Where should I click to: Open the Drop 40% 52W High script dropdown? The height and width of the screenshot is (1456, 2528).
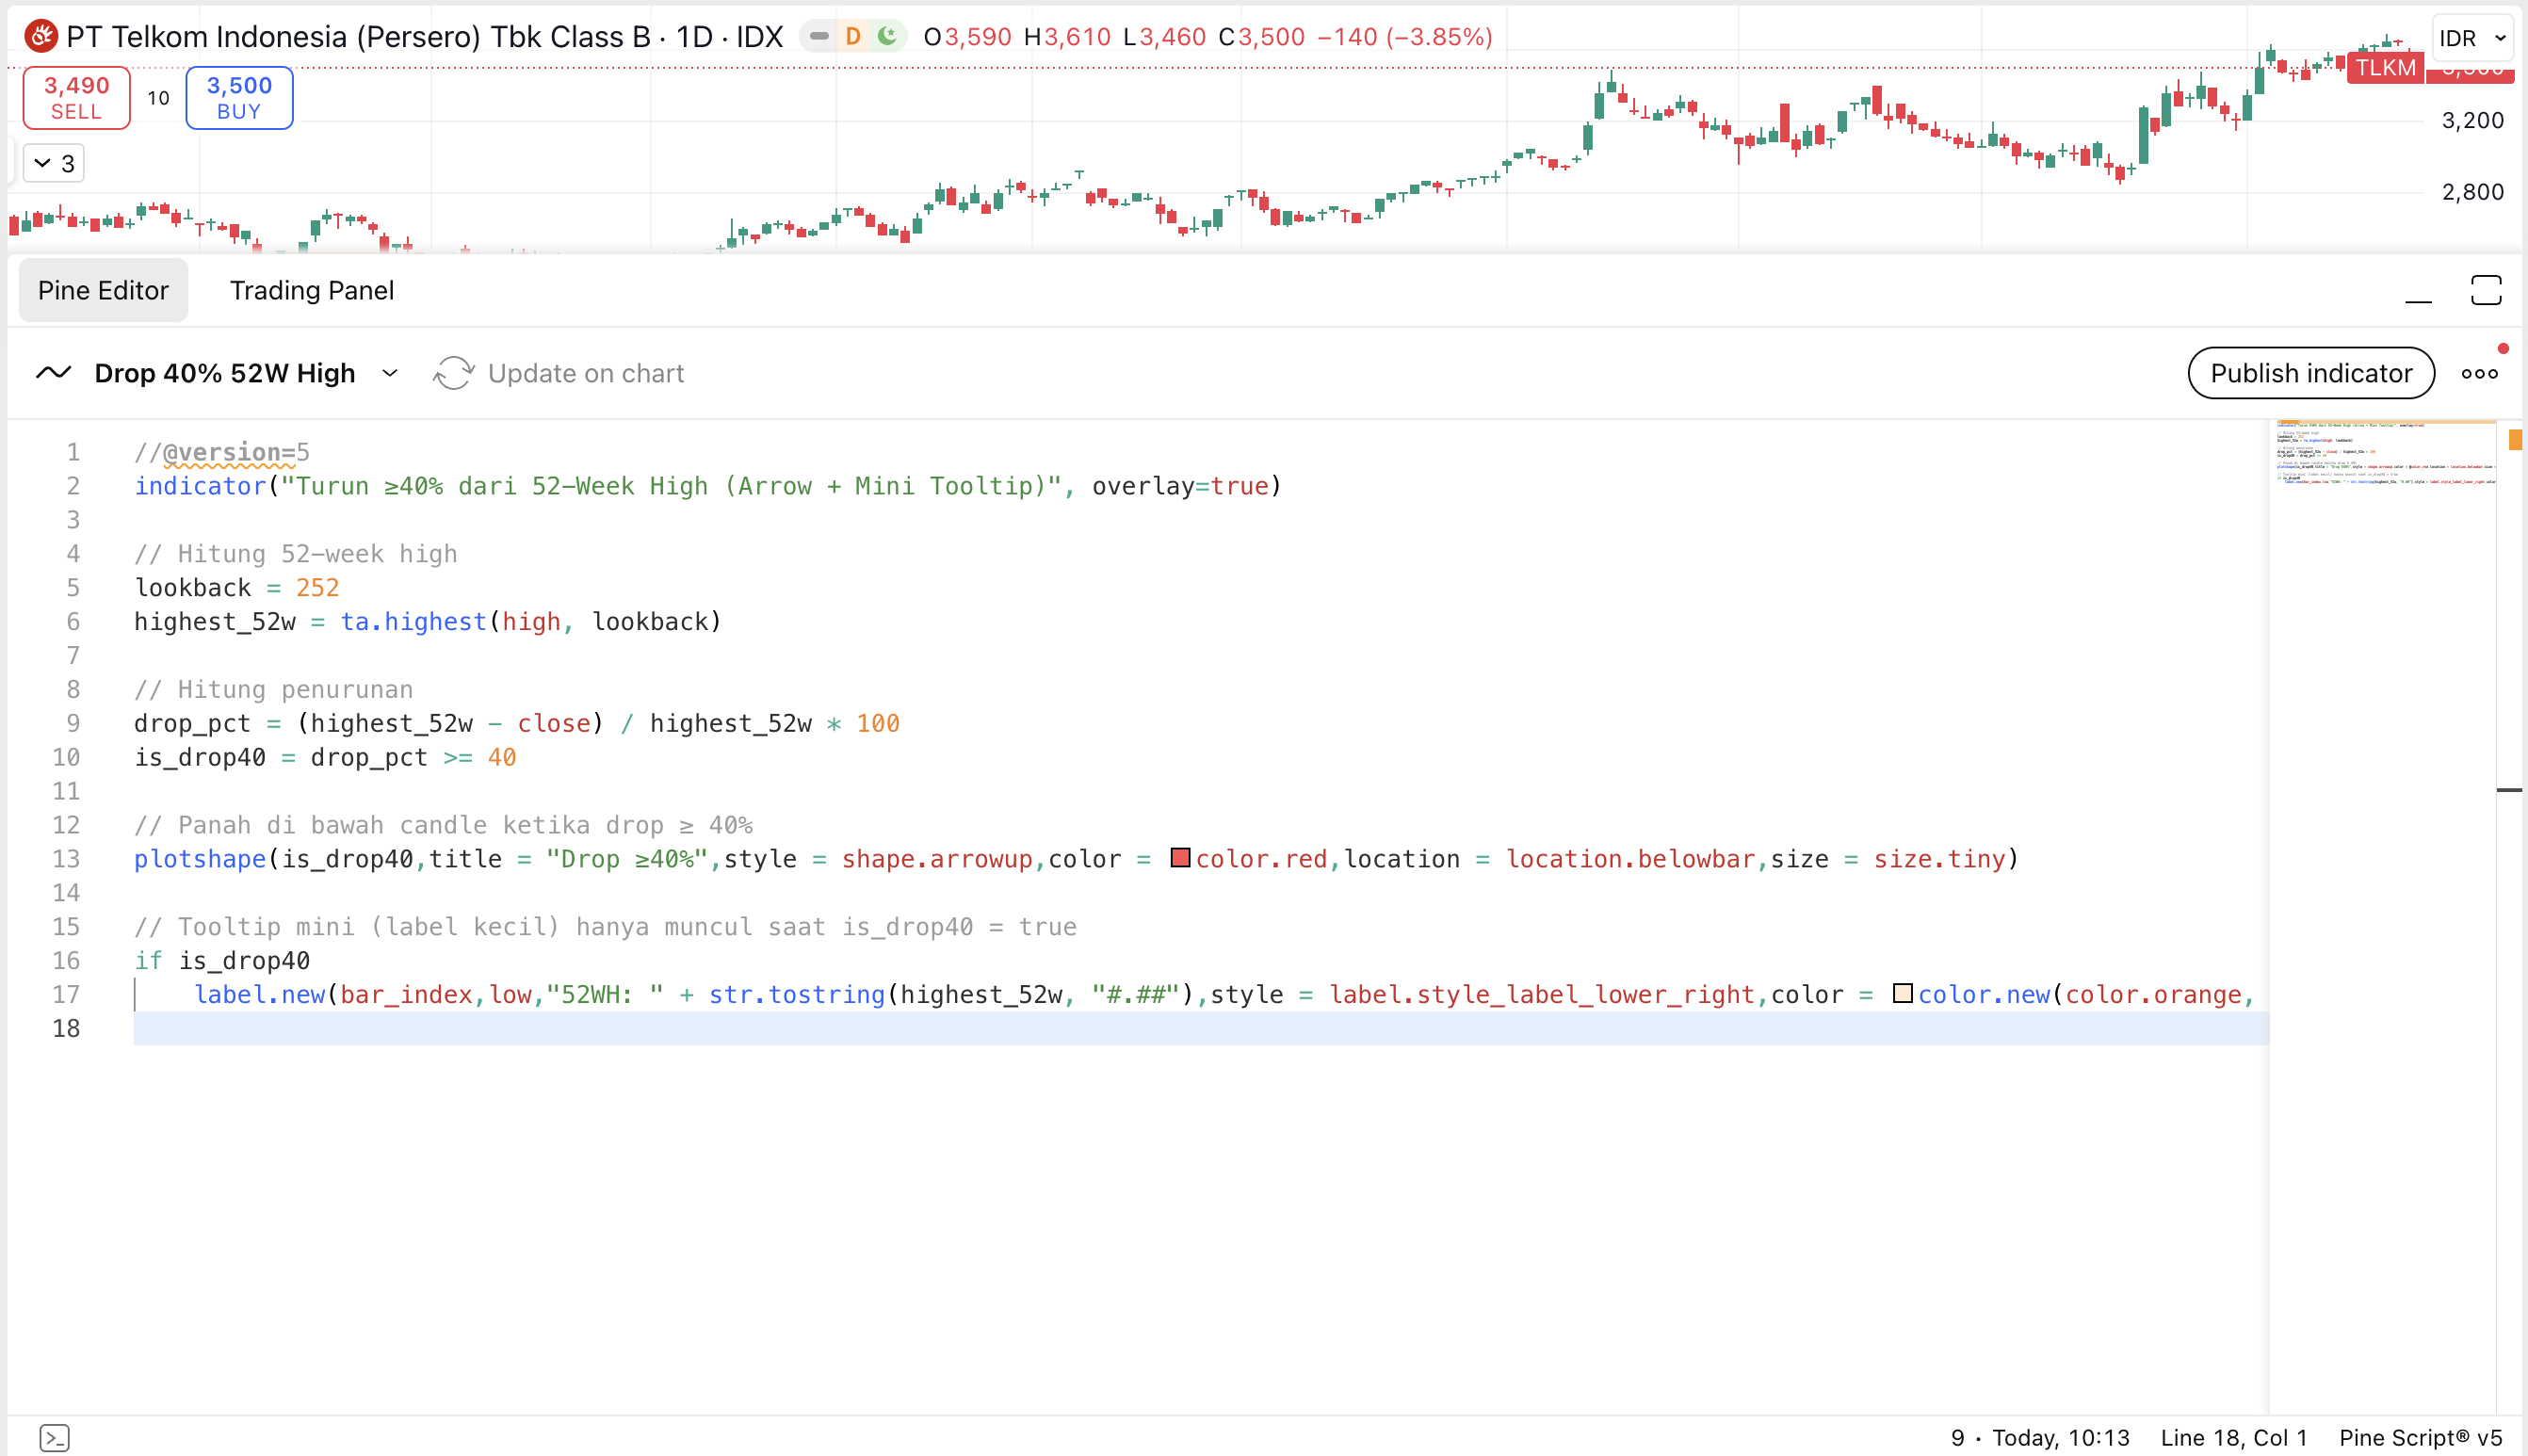pyautogui.click(x=390, y=373)
